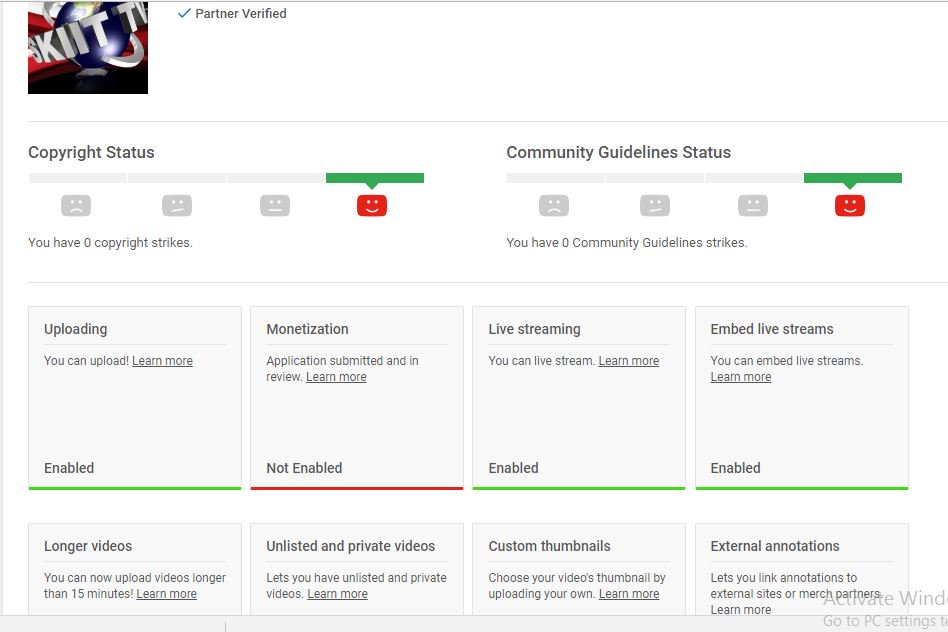Click the green Copyright Status progress bar segment
Image resolution: width=948 pixels, height=632 pixels.
click(x=375, y=178)
